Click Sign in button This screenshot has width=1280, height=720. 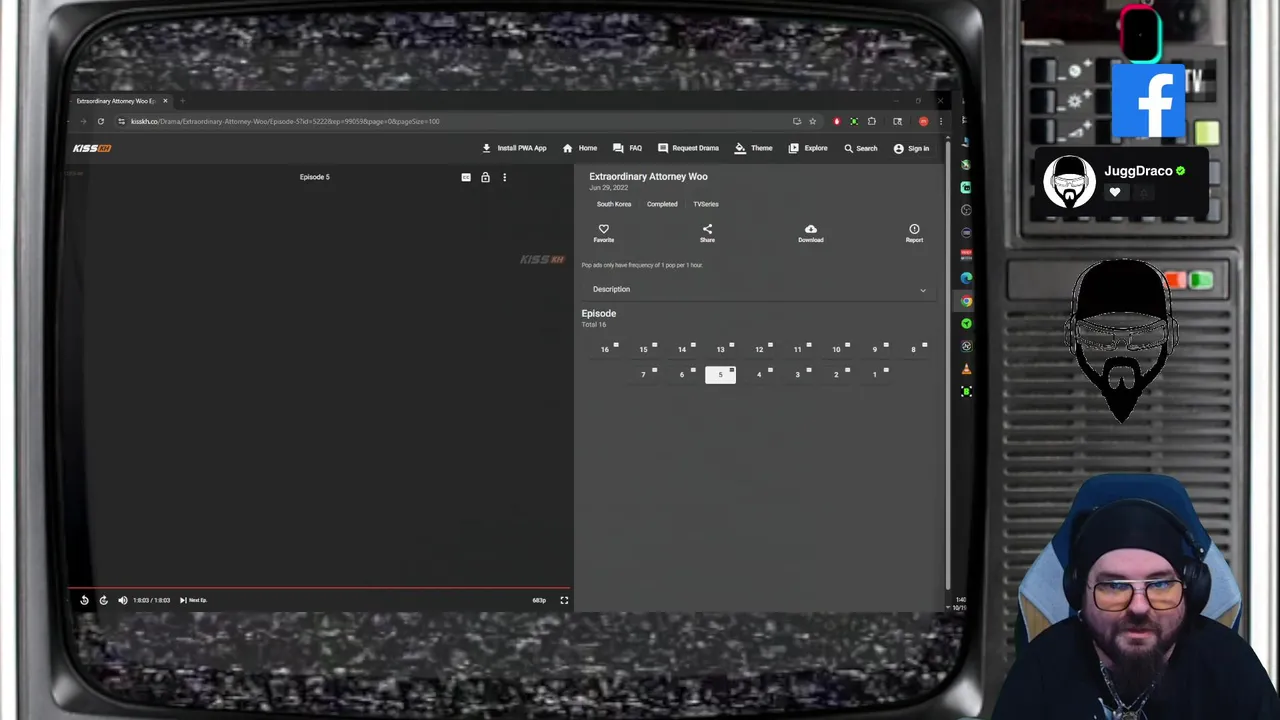coord(911,148)
